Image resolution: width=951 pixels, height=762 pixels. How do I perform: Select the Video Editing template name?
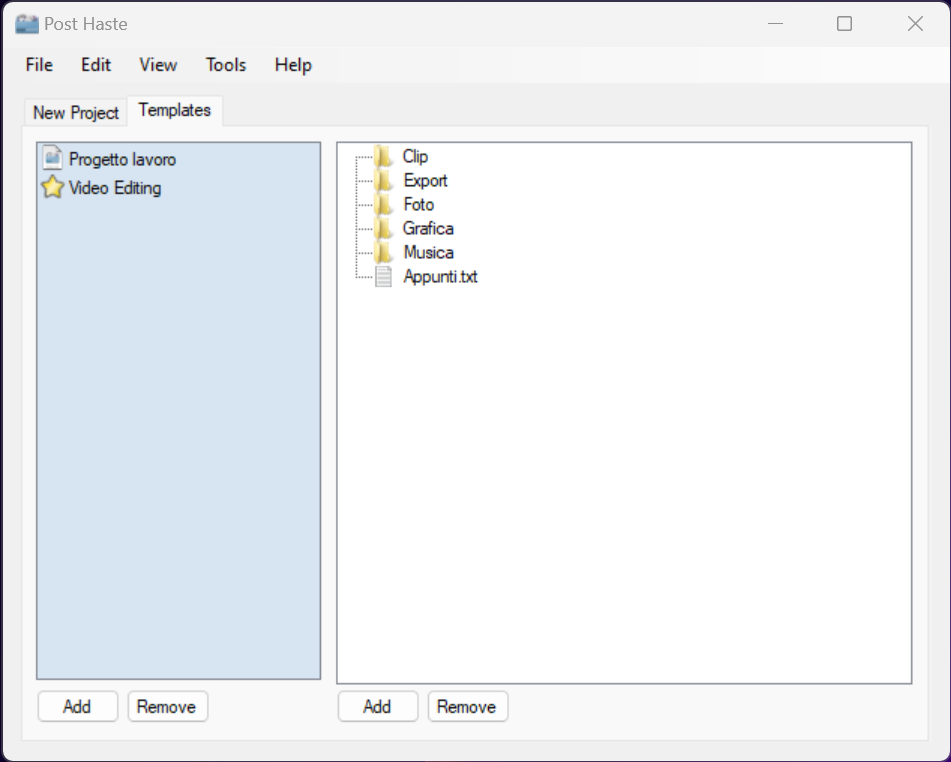(115, 188)
